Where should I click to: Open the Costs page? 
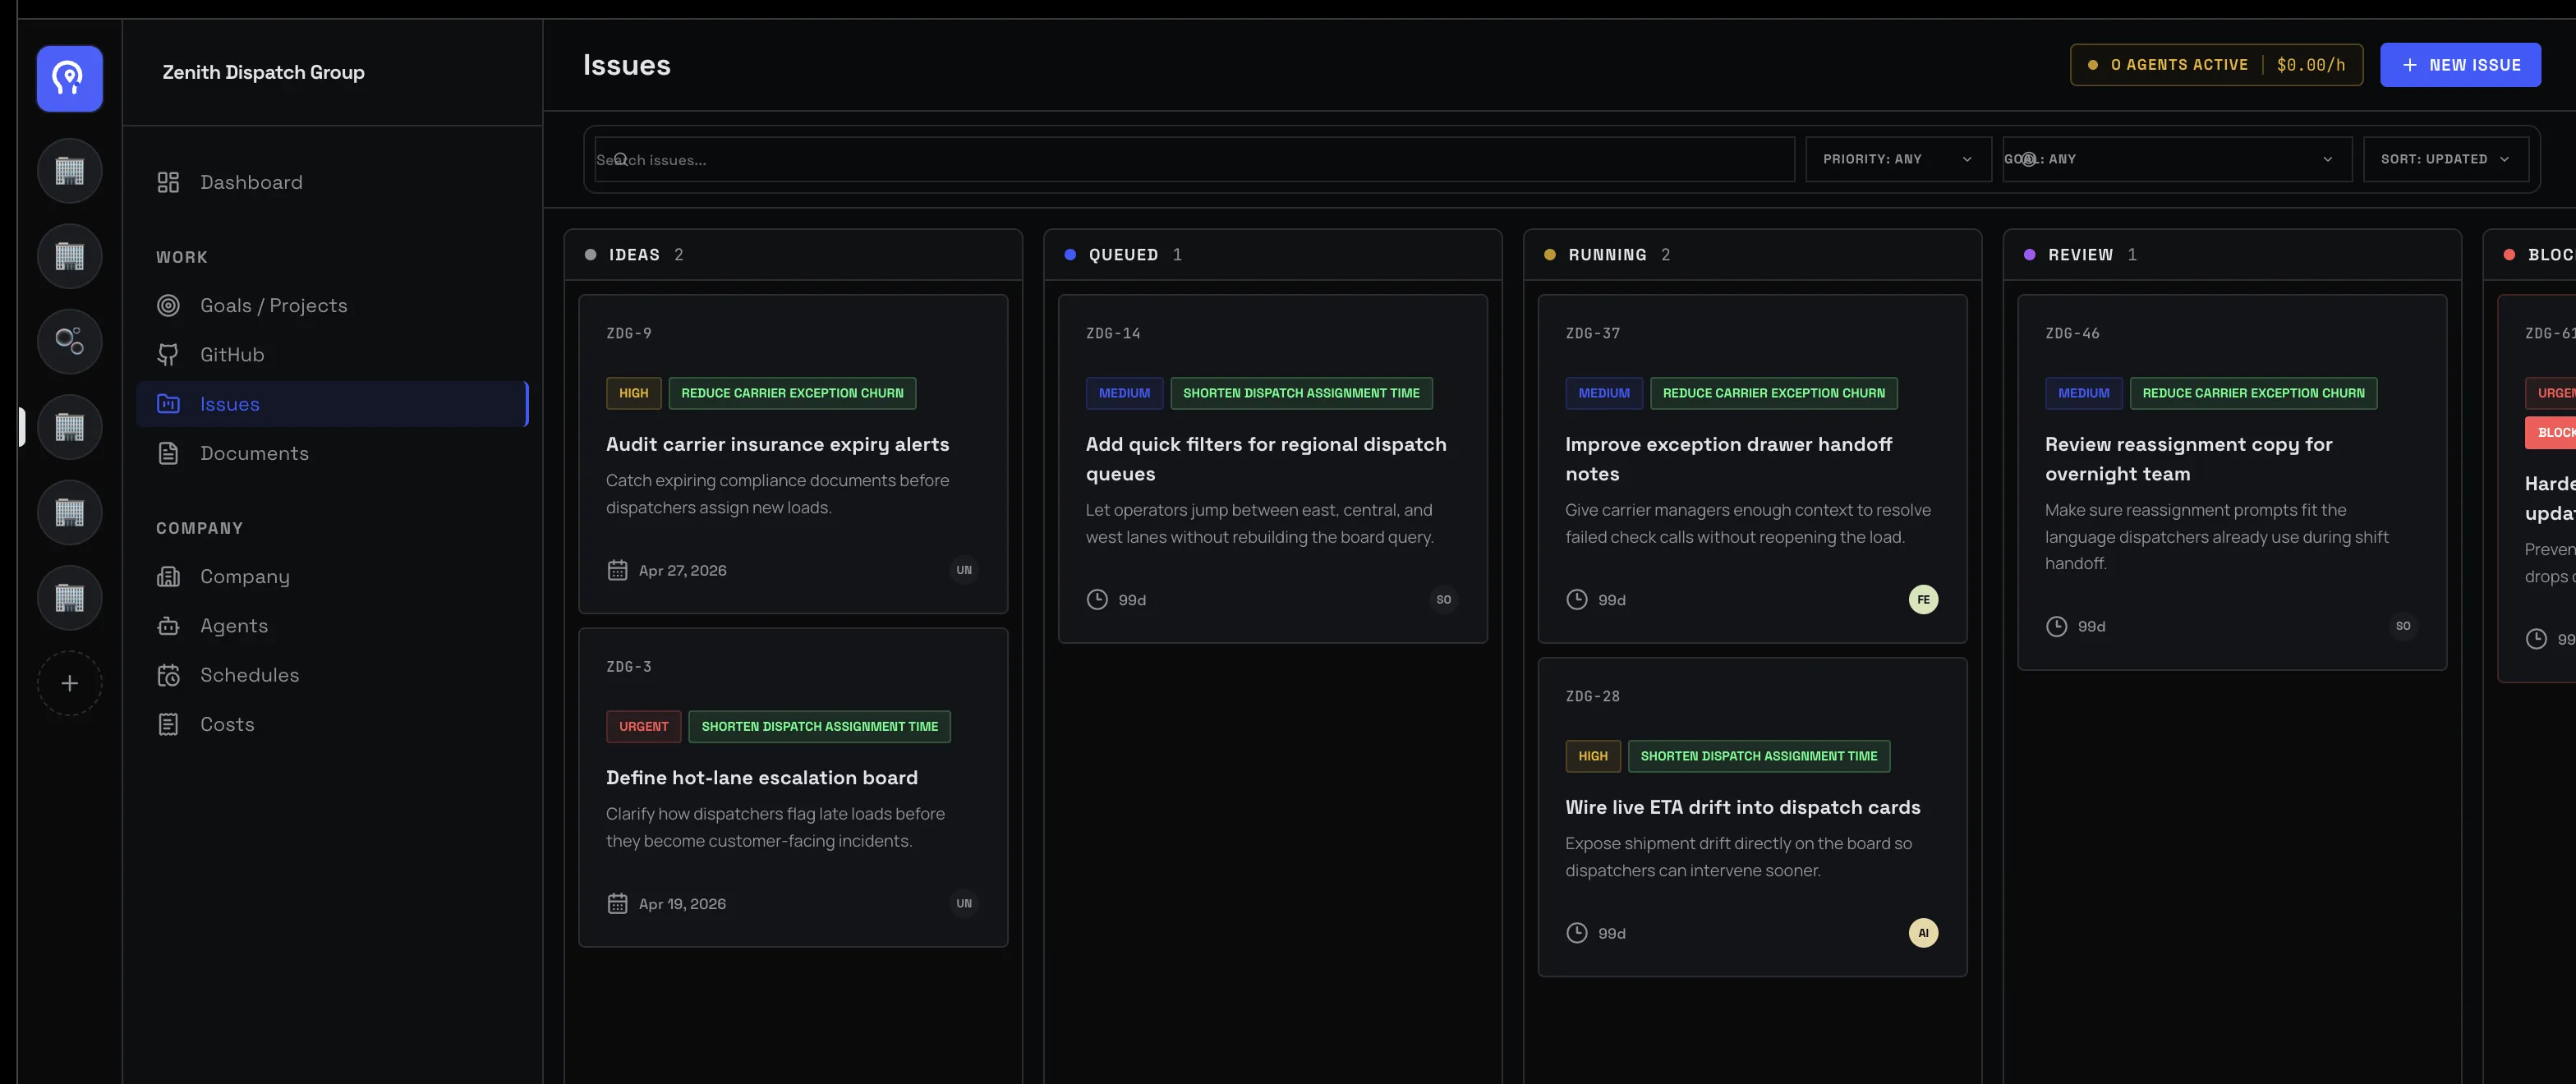(331, 724)
